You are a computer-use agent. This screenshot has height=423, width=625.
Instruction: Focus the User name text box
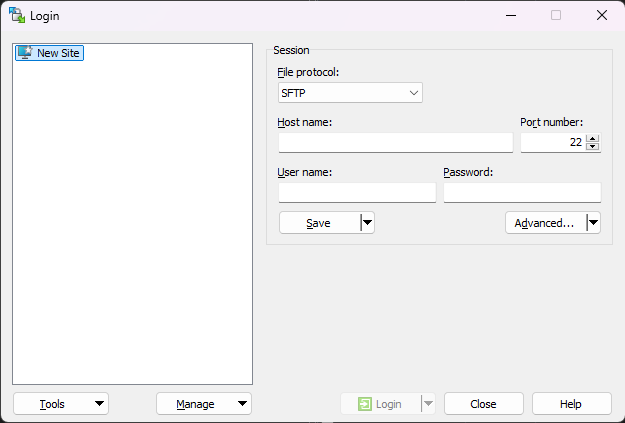click(357, 193)
